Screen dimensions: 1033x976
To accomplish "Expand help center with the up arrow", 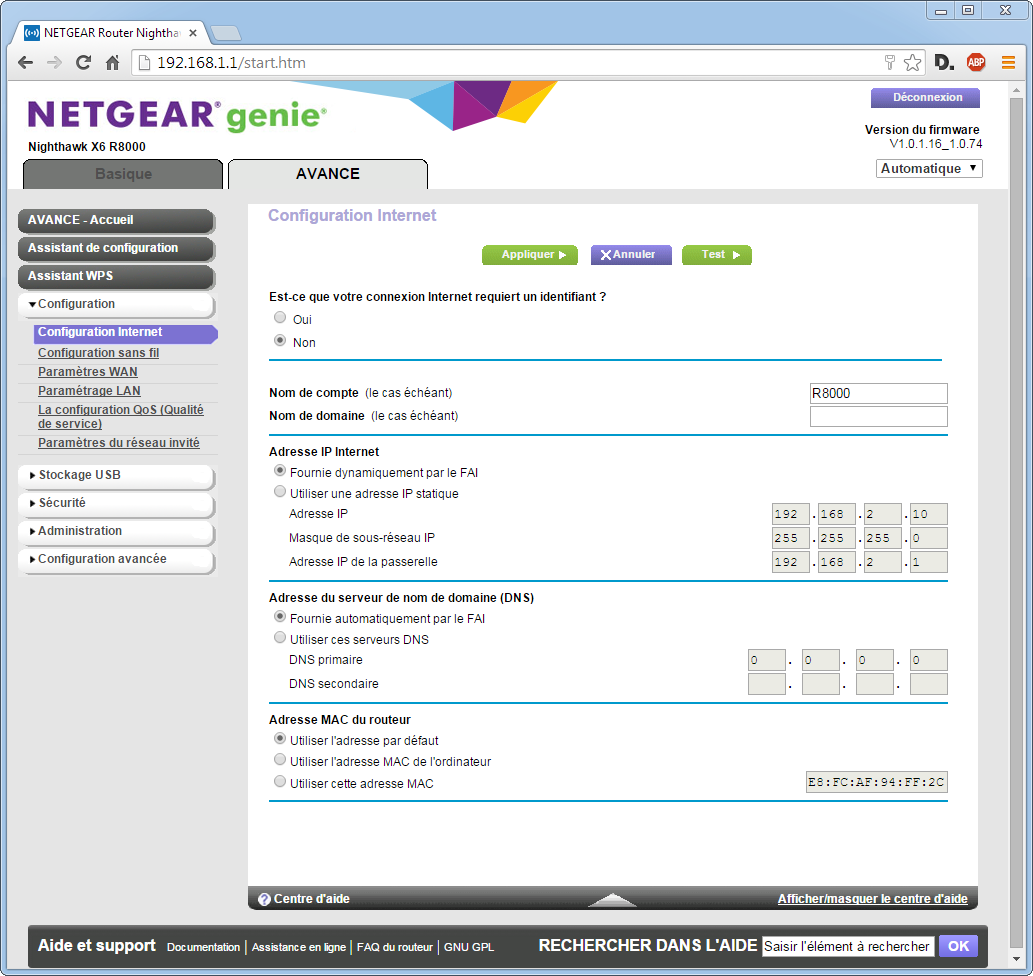I will 612,900.
